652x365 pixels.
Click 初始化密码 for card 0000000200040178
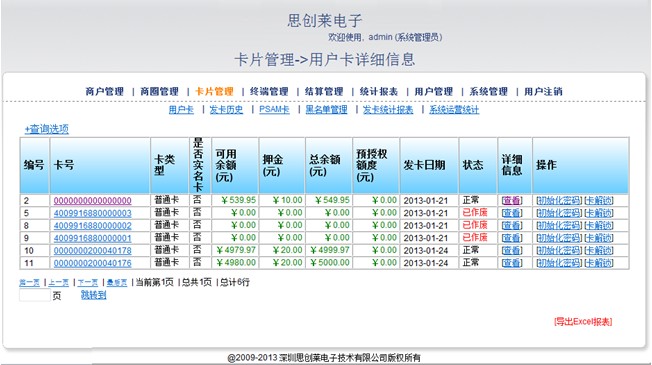(x=559, y=251)
